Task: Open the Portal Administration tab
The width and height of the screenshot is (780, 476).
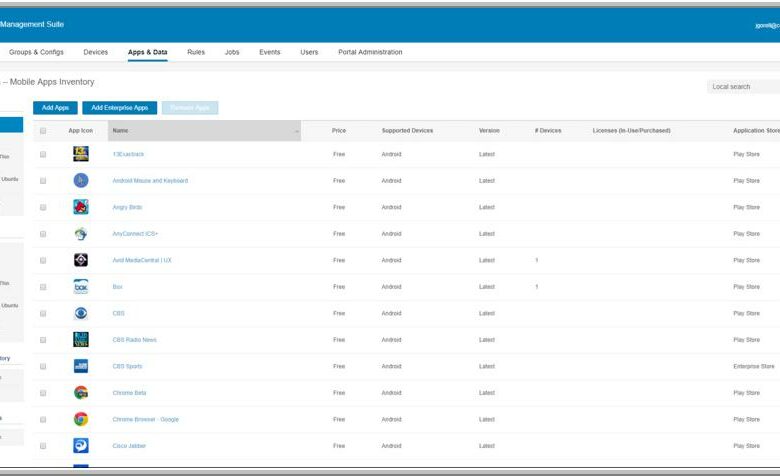Action: coord(370,52)
